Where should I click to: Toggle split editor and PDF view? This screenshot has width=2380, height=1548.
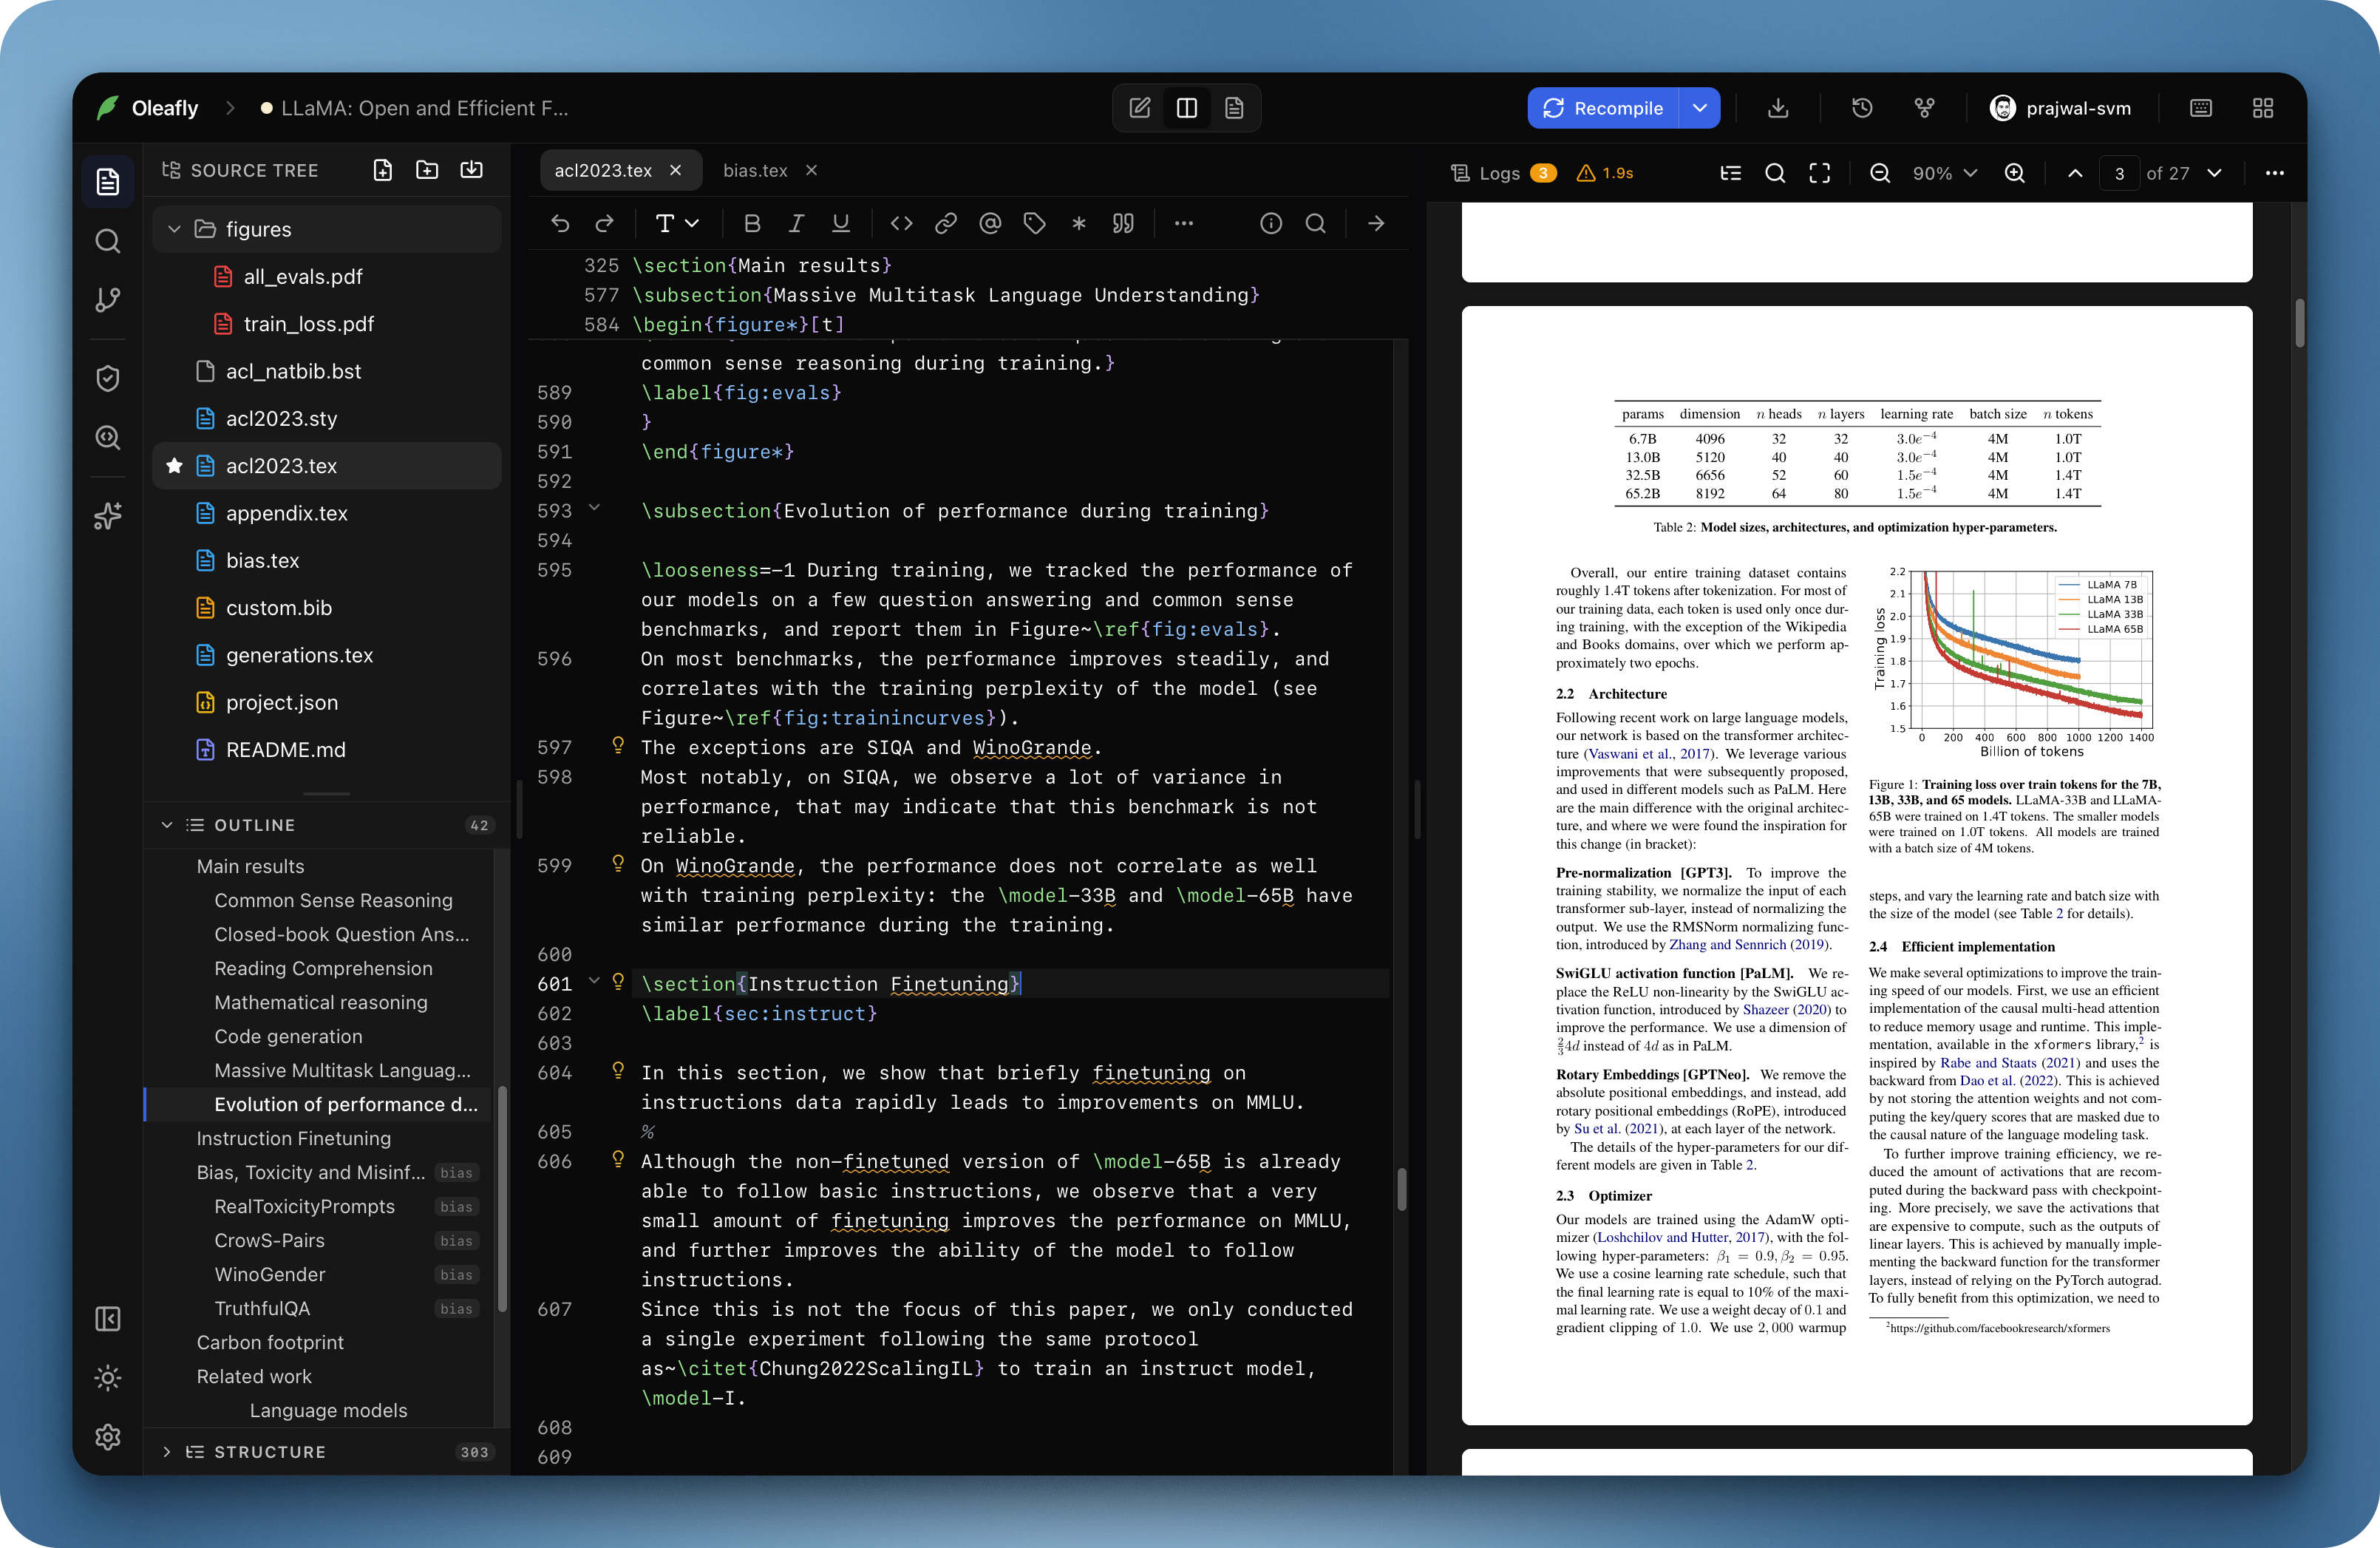click(1187, 108)
